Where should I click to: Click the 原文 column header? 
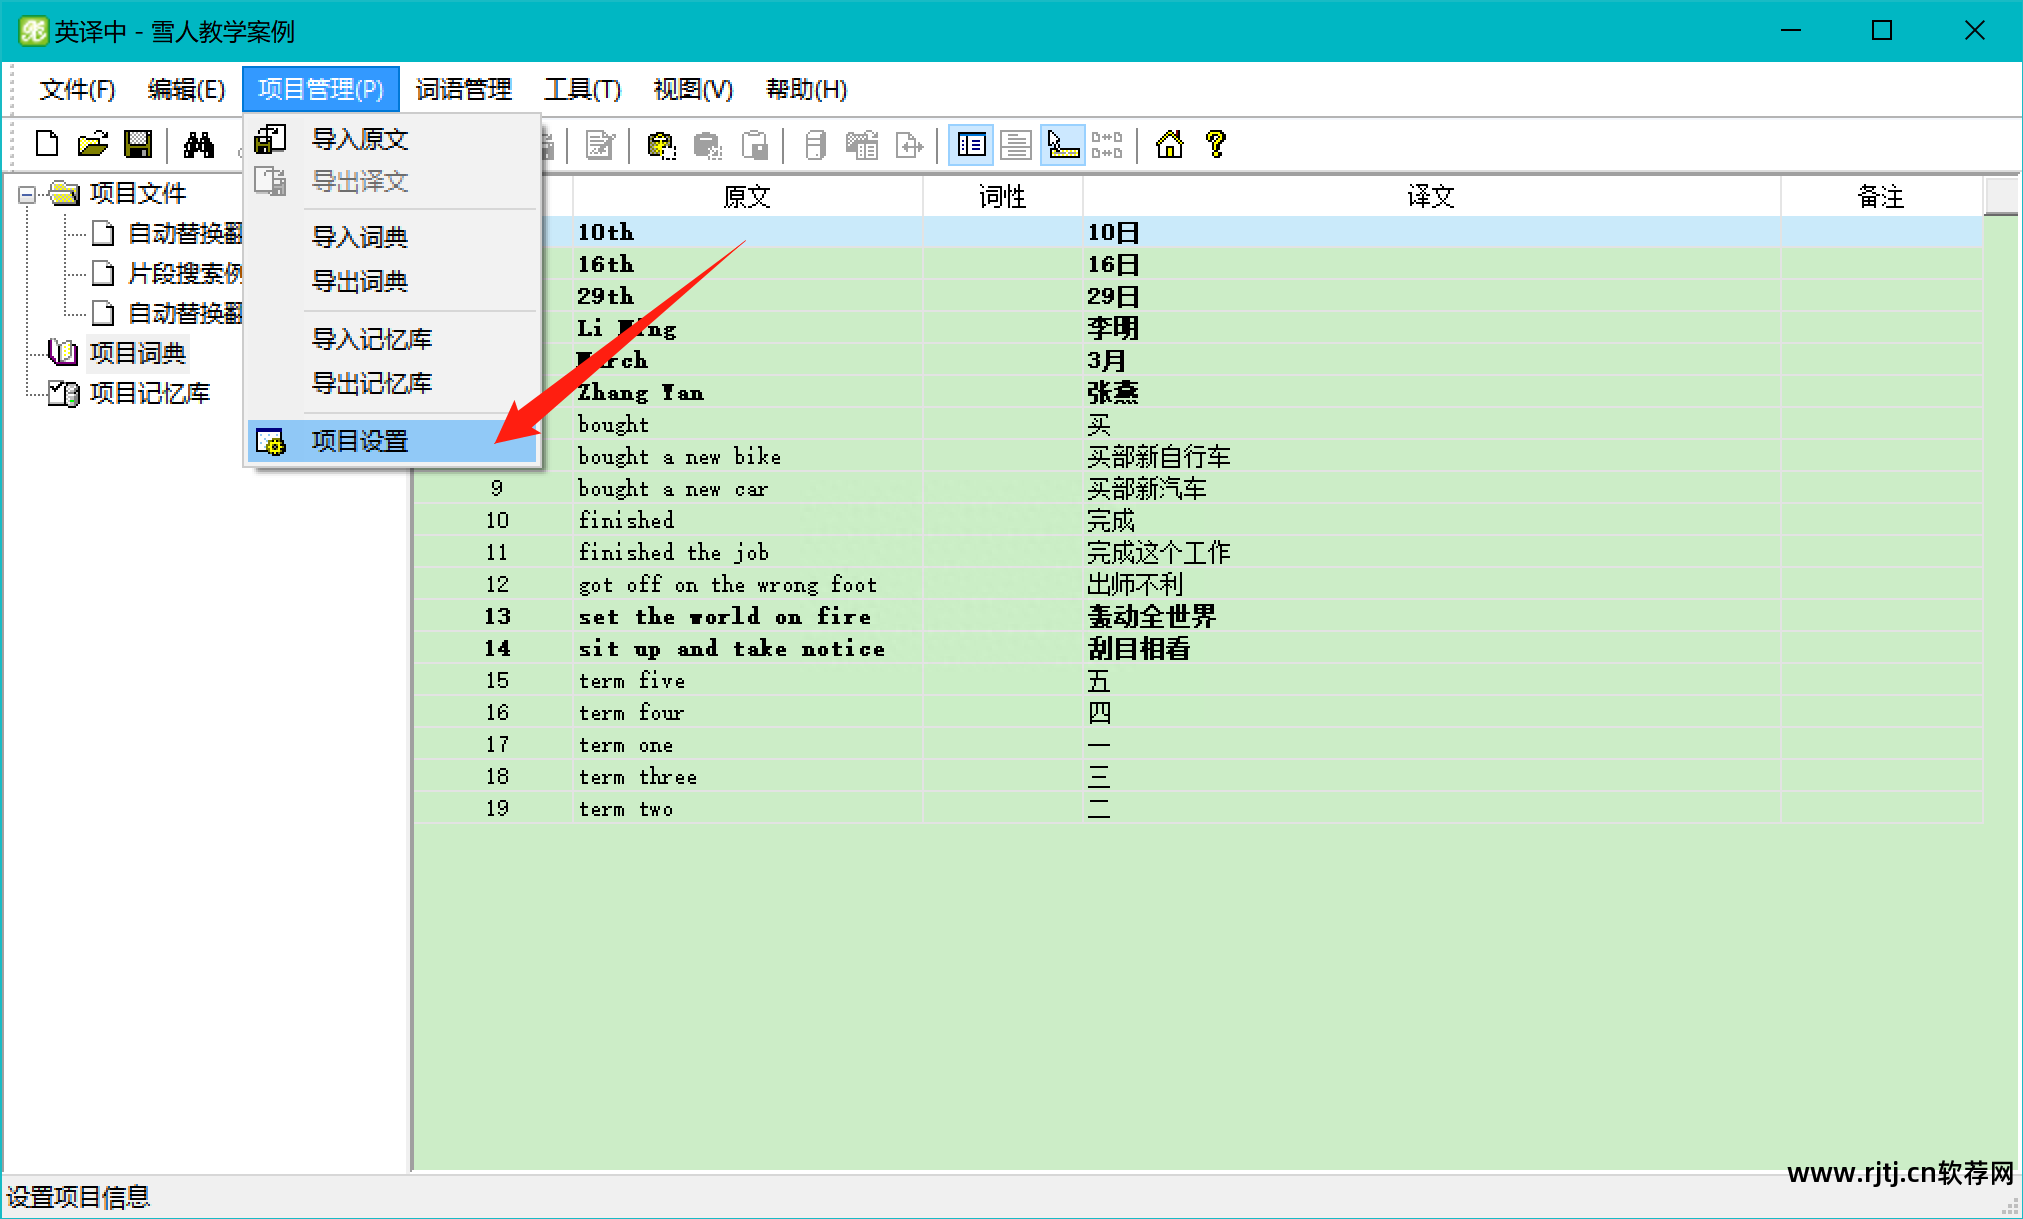[746, 197]
